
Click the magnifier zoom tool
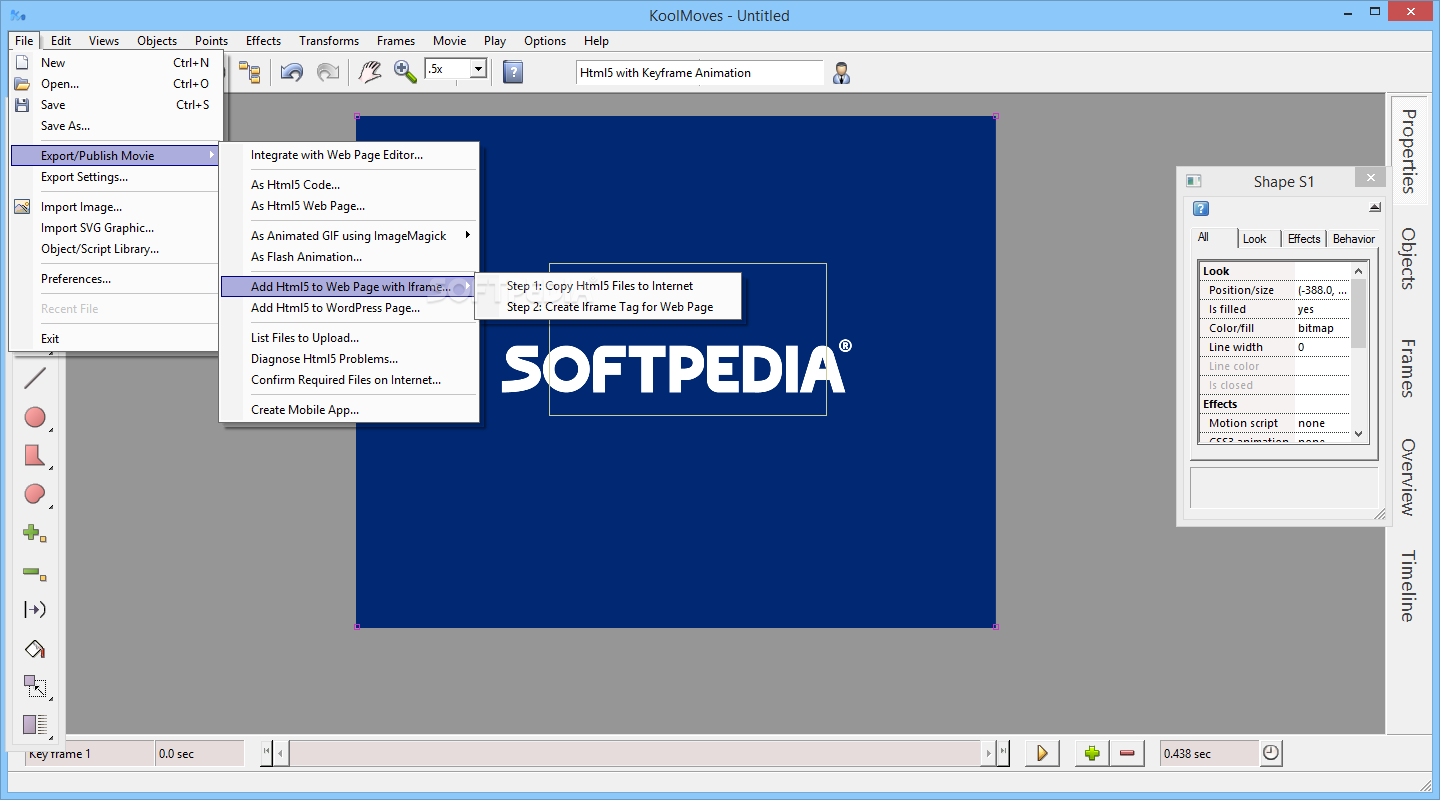click(x=405, y=72)
